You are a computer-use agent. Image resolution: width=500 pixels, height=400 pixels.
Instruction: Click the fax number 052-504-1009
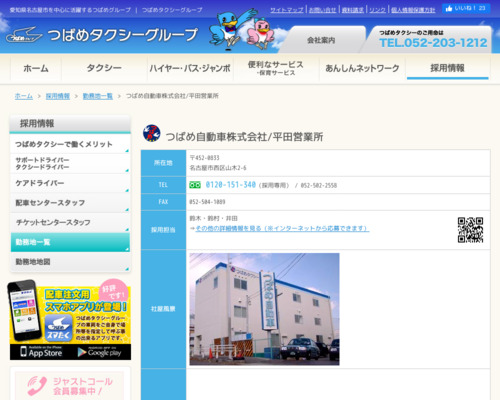pos(207,202)
